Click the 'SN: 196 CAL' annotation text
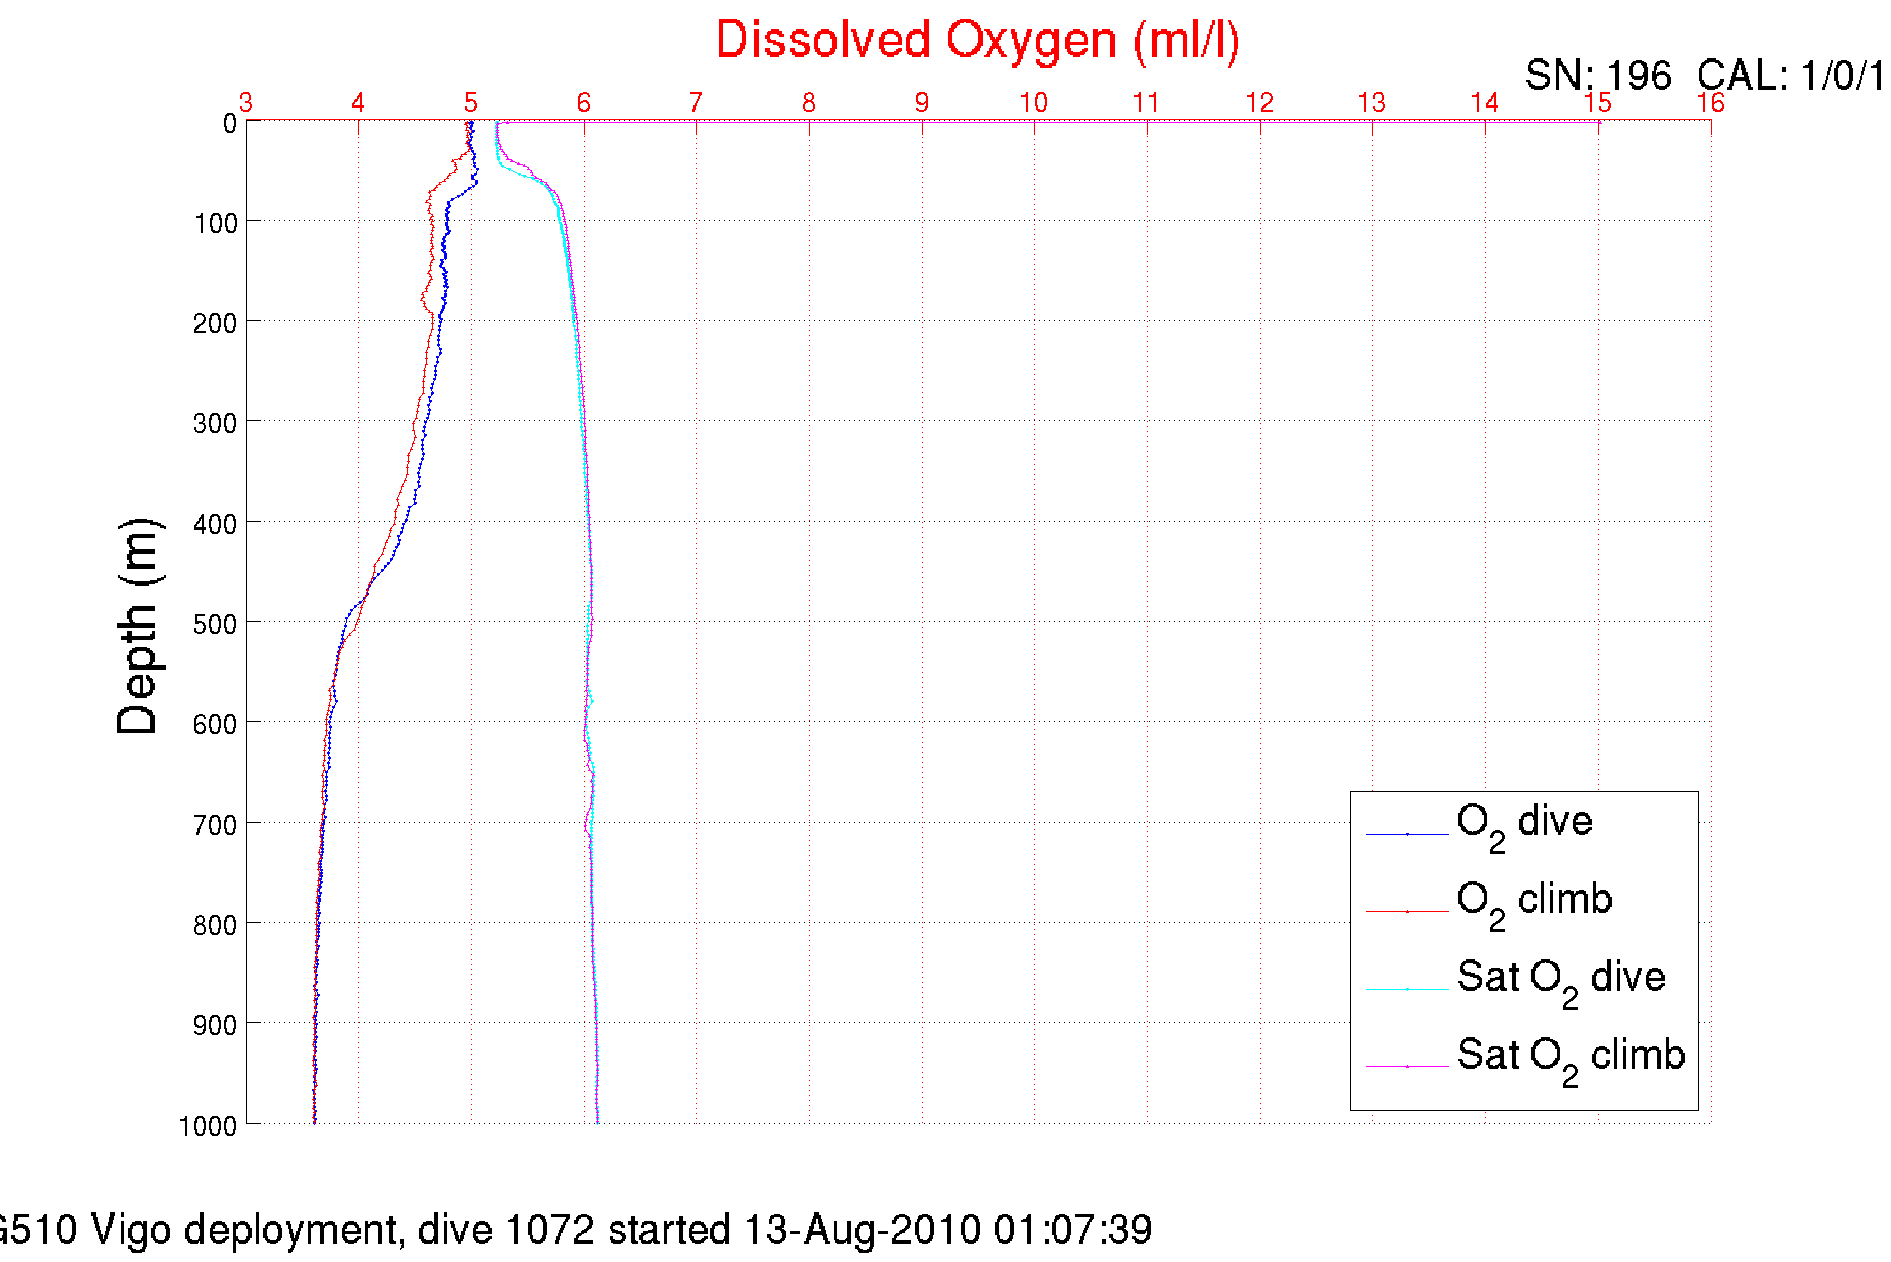 [1702, 76]
